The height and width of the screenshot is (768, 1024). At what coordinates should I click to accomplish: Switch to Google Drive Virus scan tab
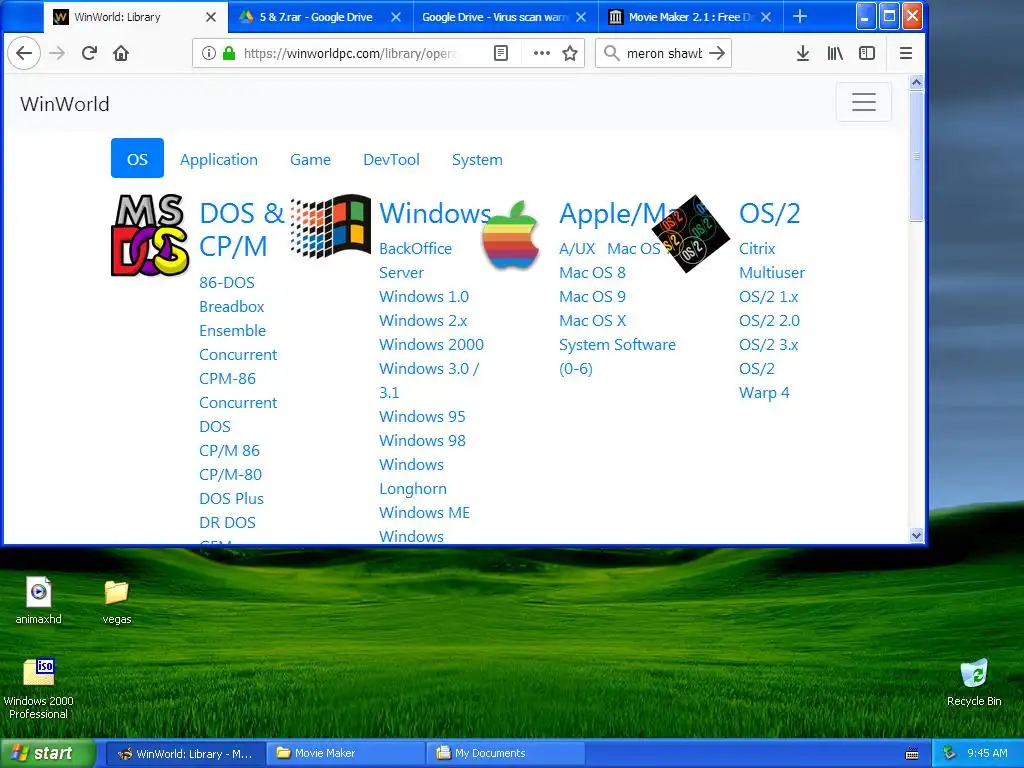496,17
